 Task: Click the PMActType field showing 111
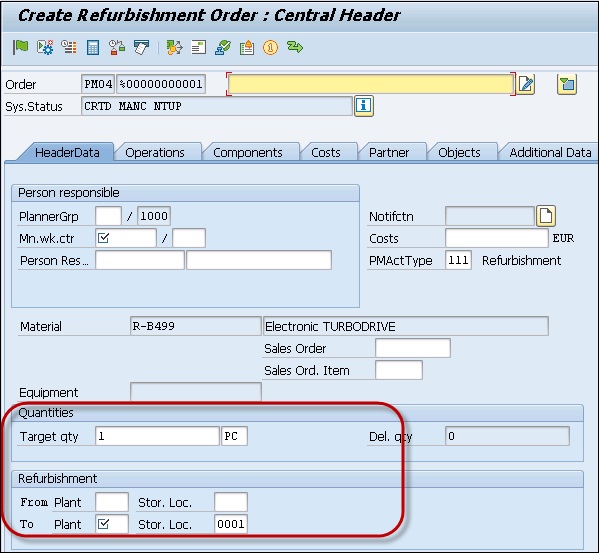[x=458, y=260]
